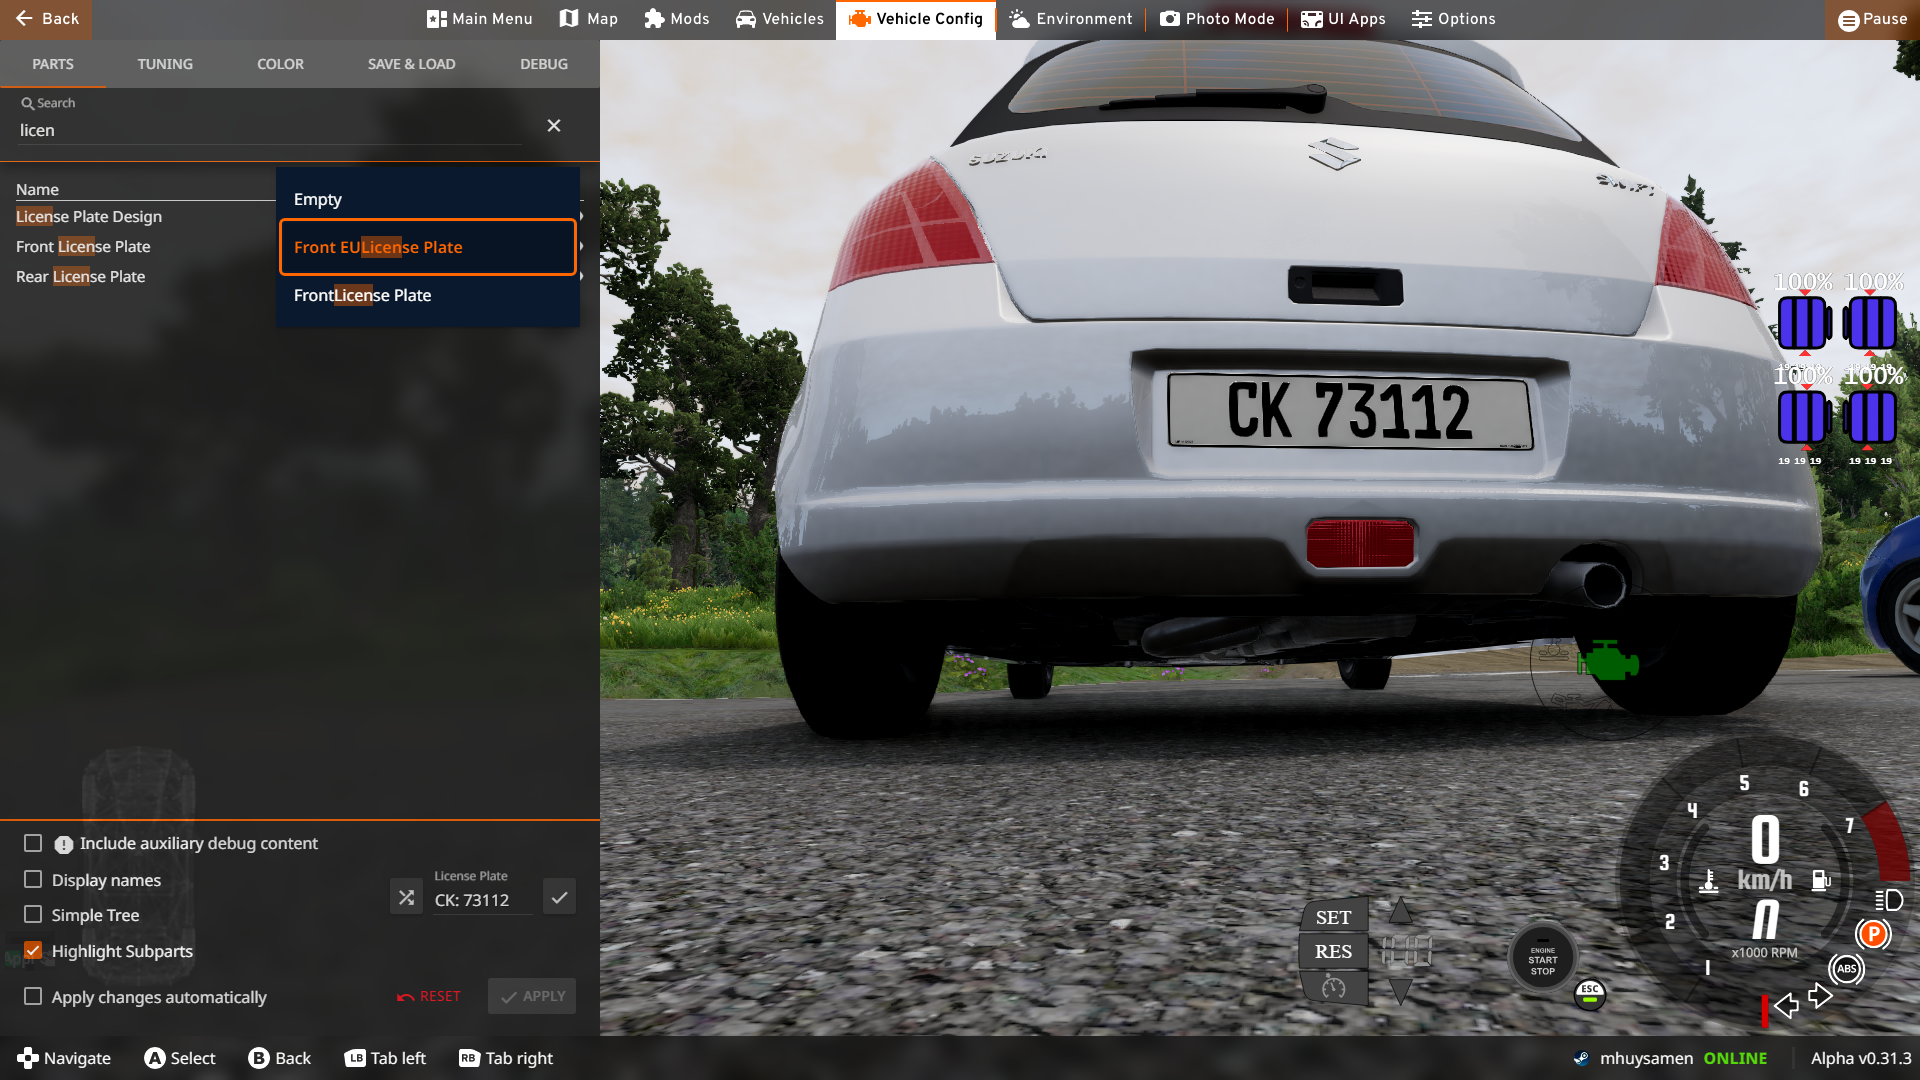1920x1080 pixels.
Task: Select the Front License Plate part row
Action: point(83,247)
